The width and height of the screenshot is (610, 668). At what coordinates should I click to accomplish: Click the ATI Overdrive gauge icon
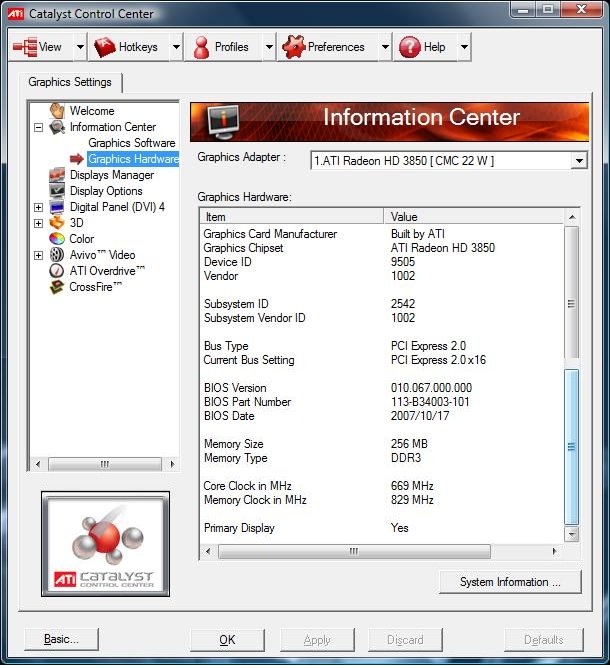[57, 271]
